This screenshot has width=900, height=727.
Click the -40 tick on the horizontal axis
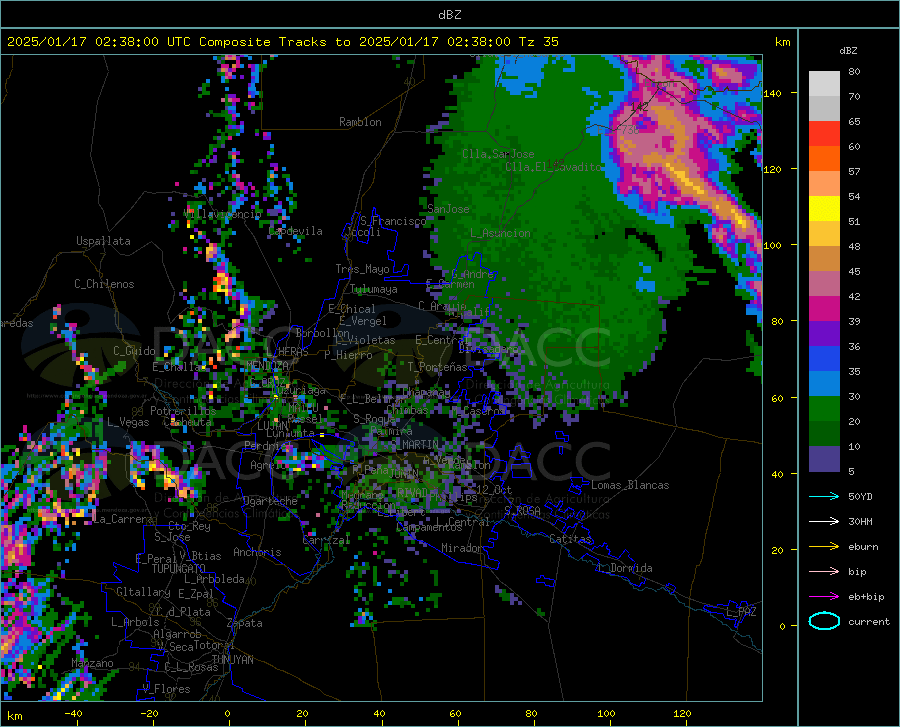[x=73, y=714]
